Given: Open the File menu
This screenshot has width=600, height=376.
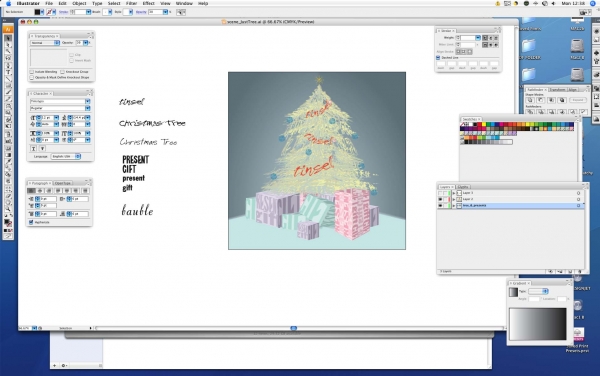Looking at the screenshot, I should pos(49,3).
